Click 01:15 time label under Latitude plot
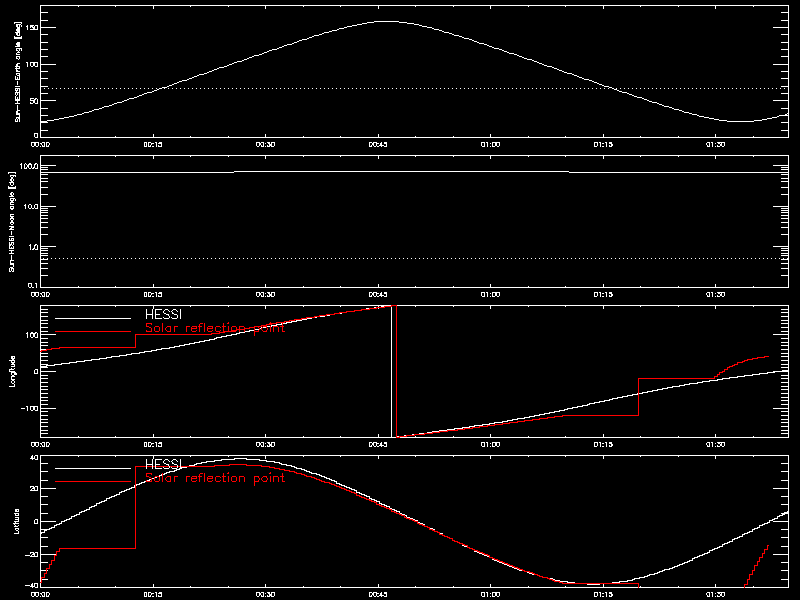The height and width of the screenshot is (600, 800). coord(603,594)
